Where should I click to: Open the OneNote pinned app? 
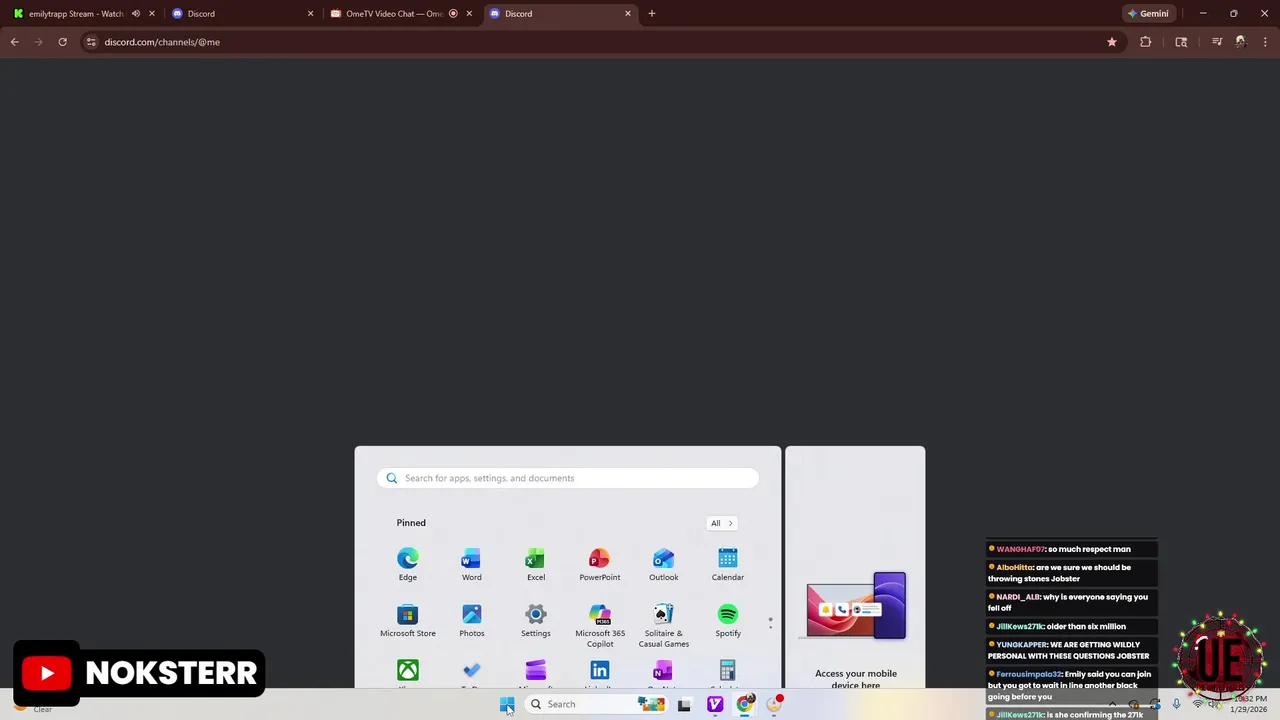point(663,673)
